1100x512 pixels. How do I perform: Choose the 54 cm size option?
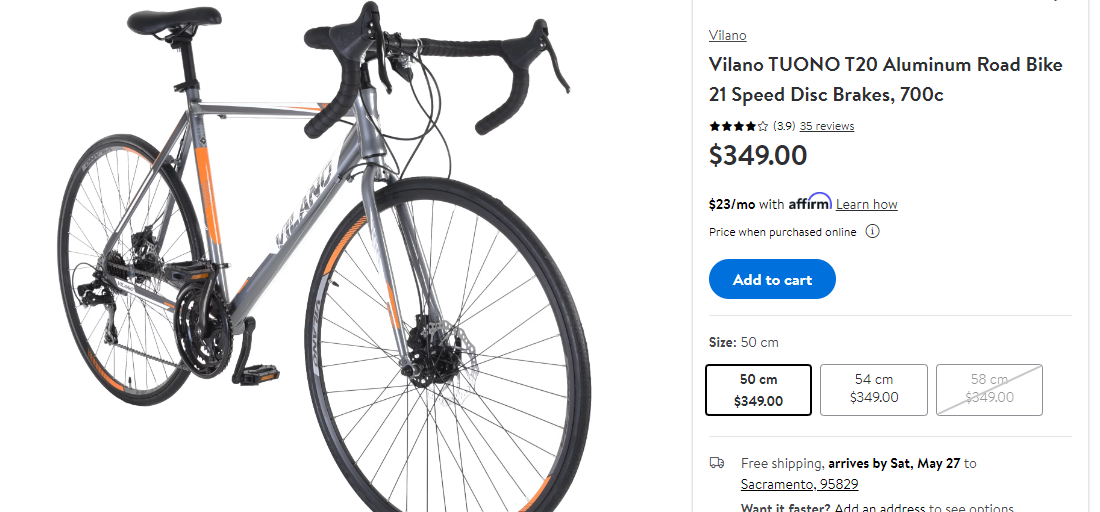873,389
